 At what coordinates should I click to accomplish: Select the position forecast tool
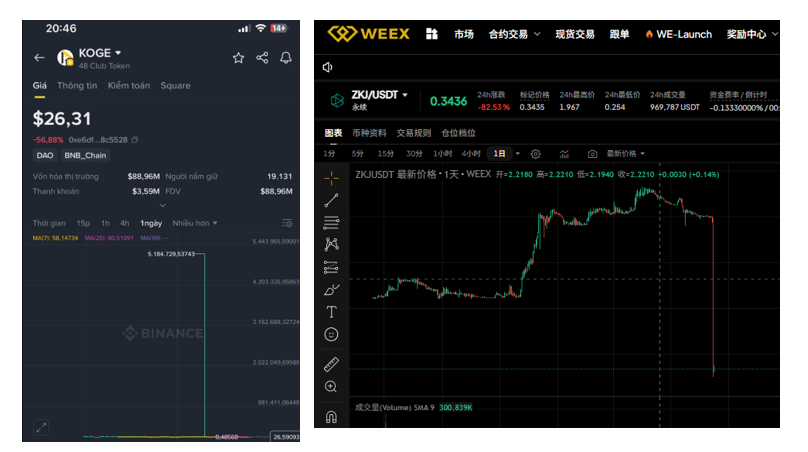pos(331,267)
